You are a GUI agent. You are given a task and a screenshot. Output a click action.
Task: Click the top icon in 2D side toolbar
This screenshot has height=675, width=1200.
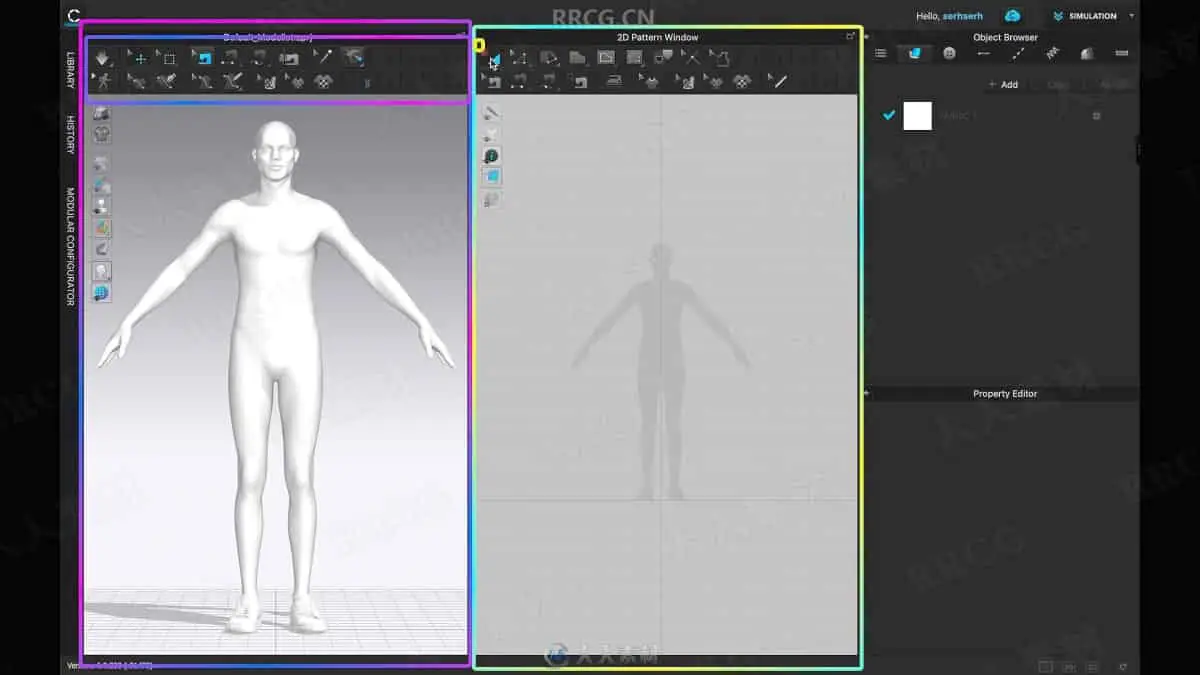coord(492,113)
